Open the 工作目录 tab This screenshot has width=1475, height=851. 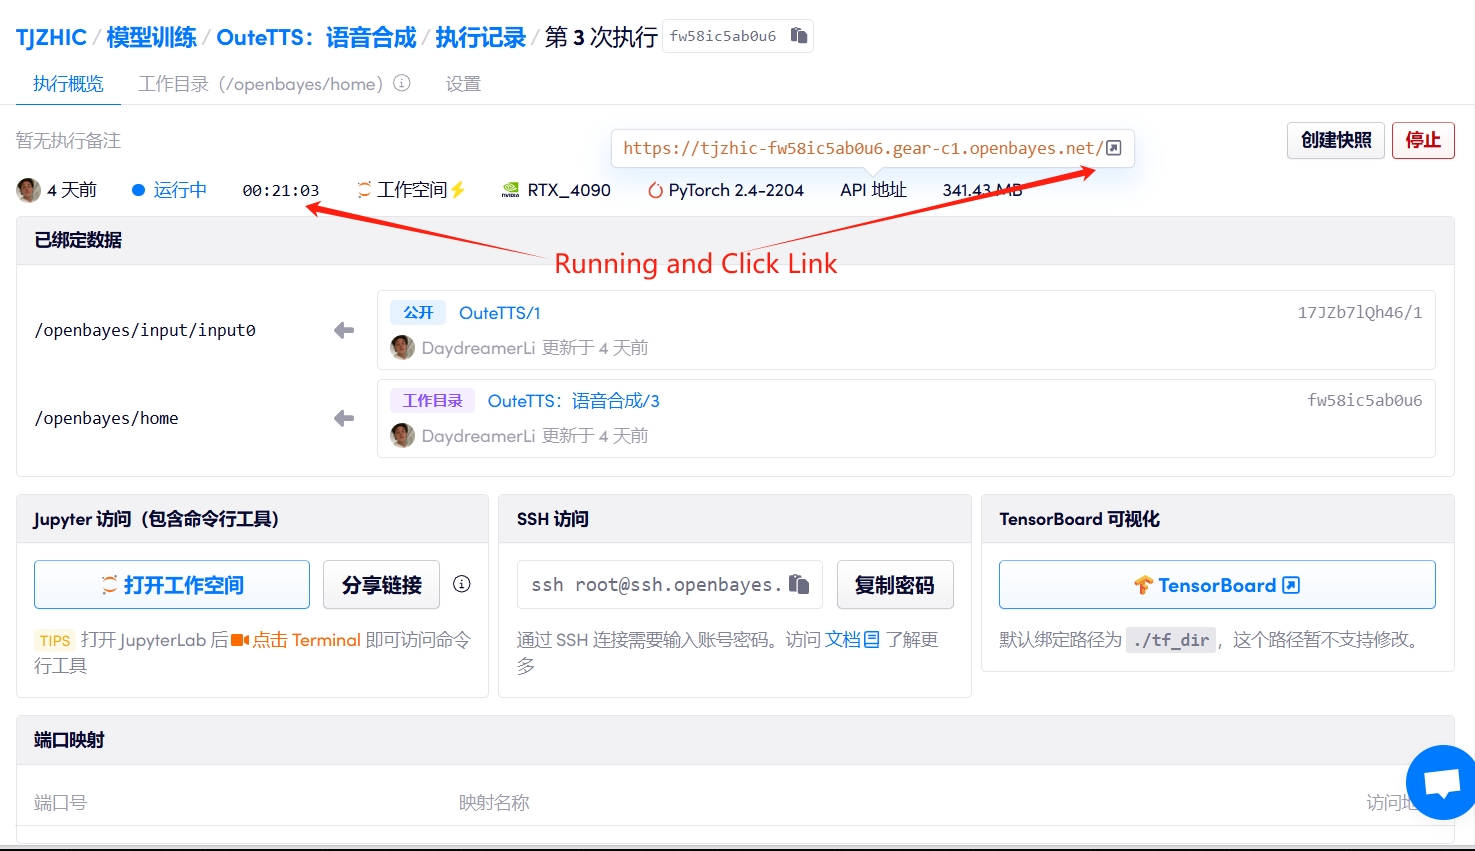click(x=260, y=84)
